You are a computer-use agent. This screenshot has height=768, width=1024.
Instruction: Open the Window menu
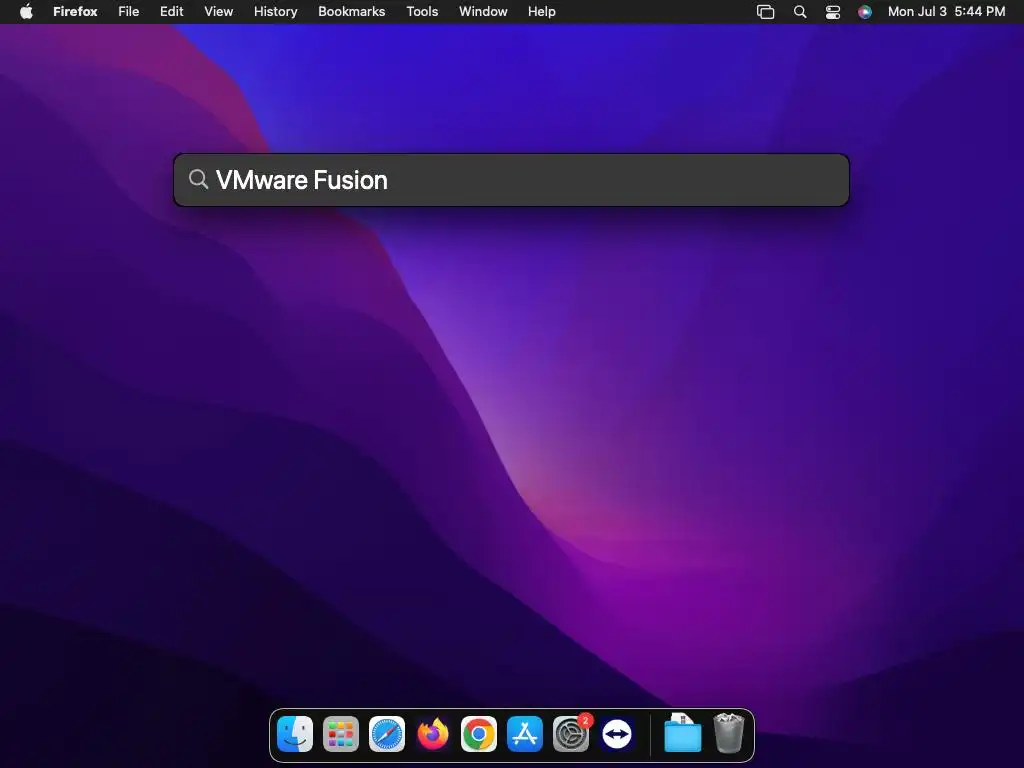coord(483,12)
